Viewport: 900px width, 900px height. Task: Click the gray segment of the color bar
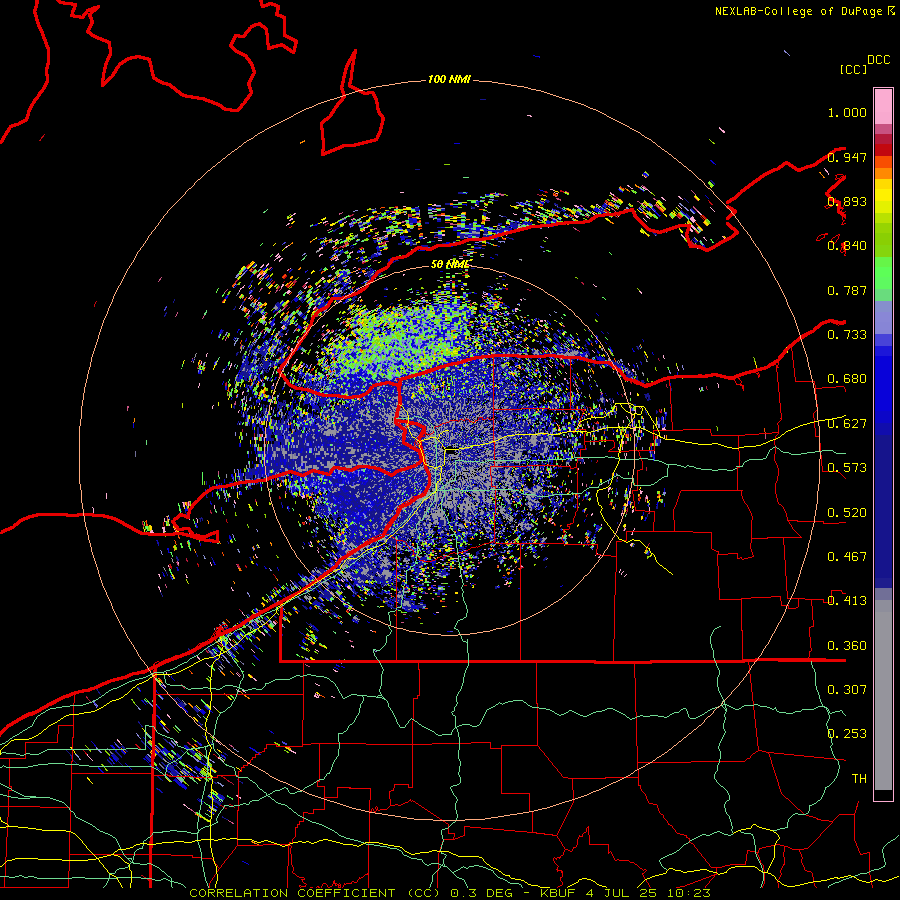click(883, 695)
